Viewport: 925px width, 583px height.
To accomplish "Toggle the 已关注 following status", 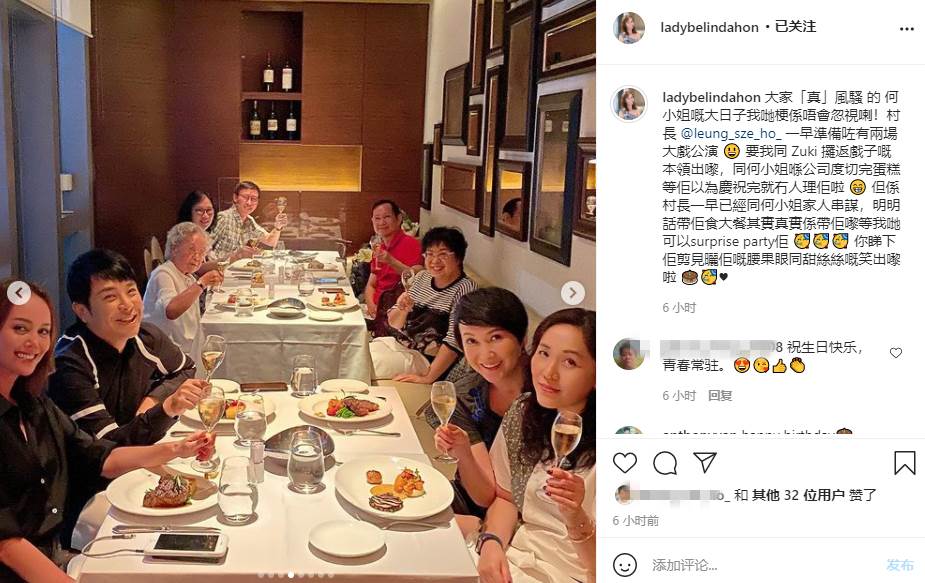I will (795, 27).
